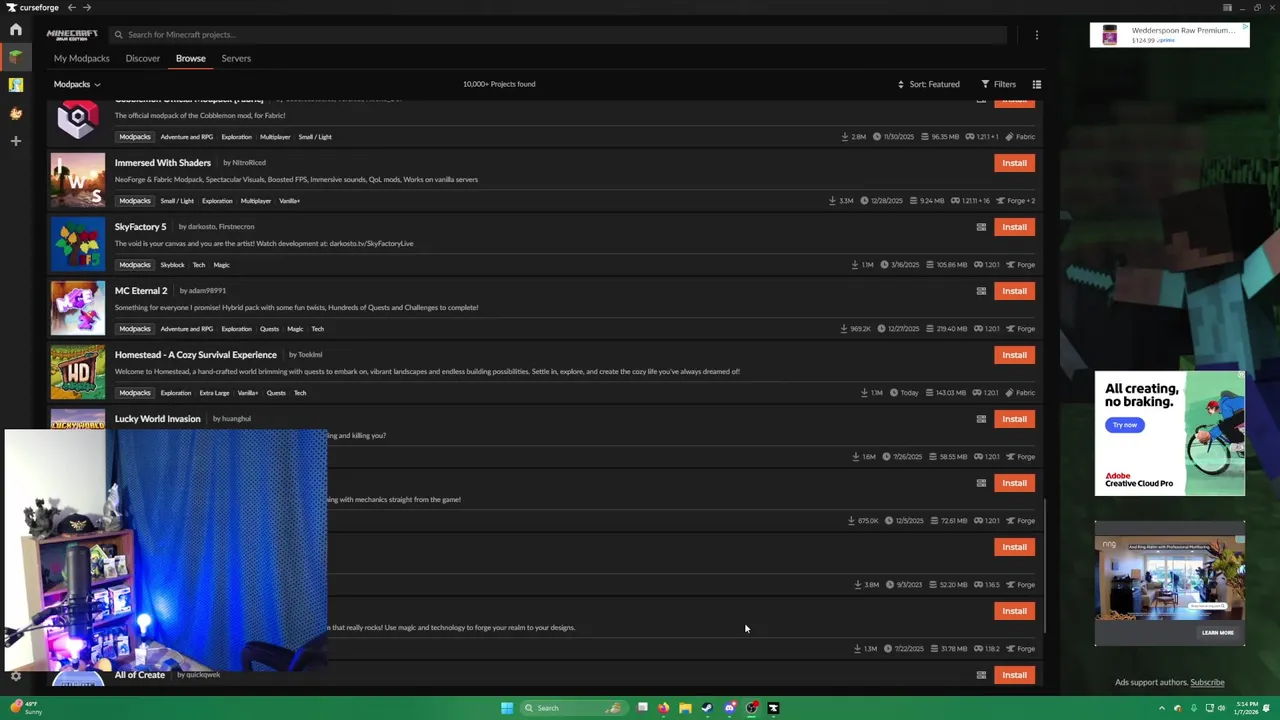Click the Windows taskbar Search box
Viewport: 1280px width, 720px height.
pyautogui.click(x=574, y=708)
